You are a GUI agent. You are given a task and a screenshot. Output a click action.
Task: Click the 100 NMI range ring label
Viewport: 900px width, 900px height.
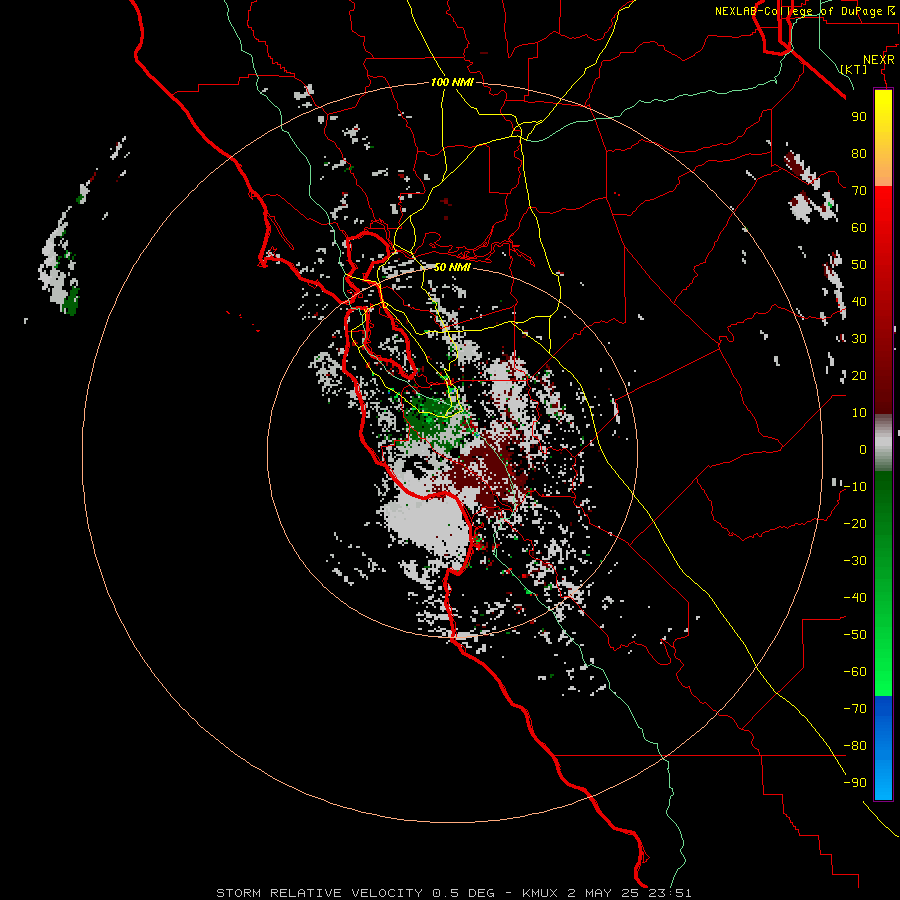(452, 82)
